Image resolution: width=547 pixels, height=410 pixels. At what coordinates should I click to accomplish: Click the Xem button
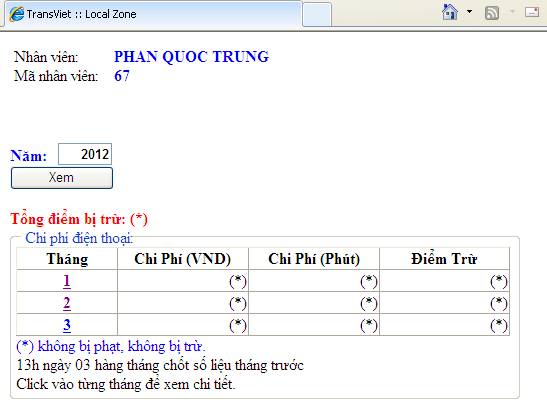coord(62,178)
